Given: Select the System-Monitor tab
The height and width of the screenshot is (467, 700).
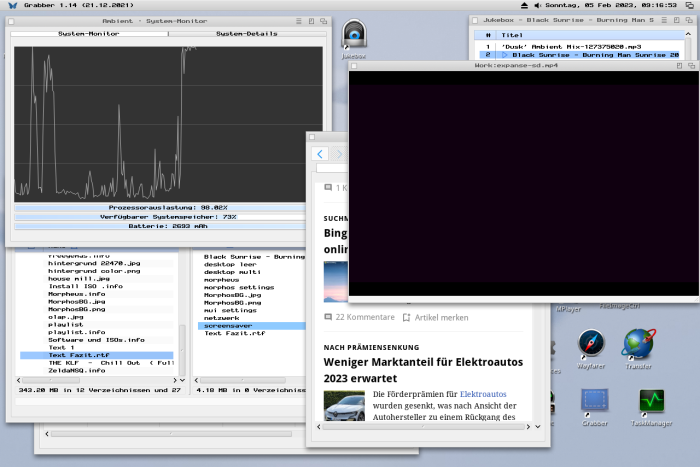Looking at the screenshot, I should (x=89, y=34).
